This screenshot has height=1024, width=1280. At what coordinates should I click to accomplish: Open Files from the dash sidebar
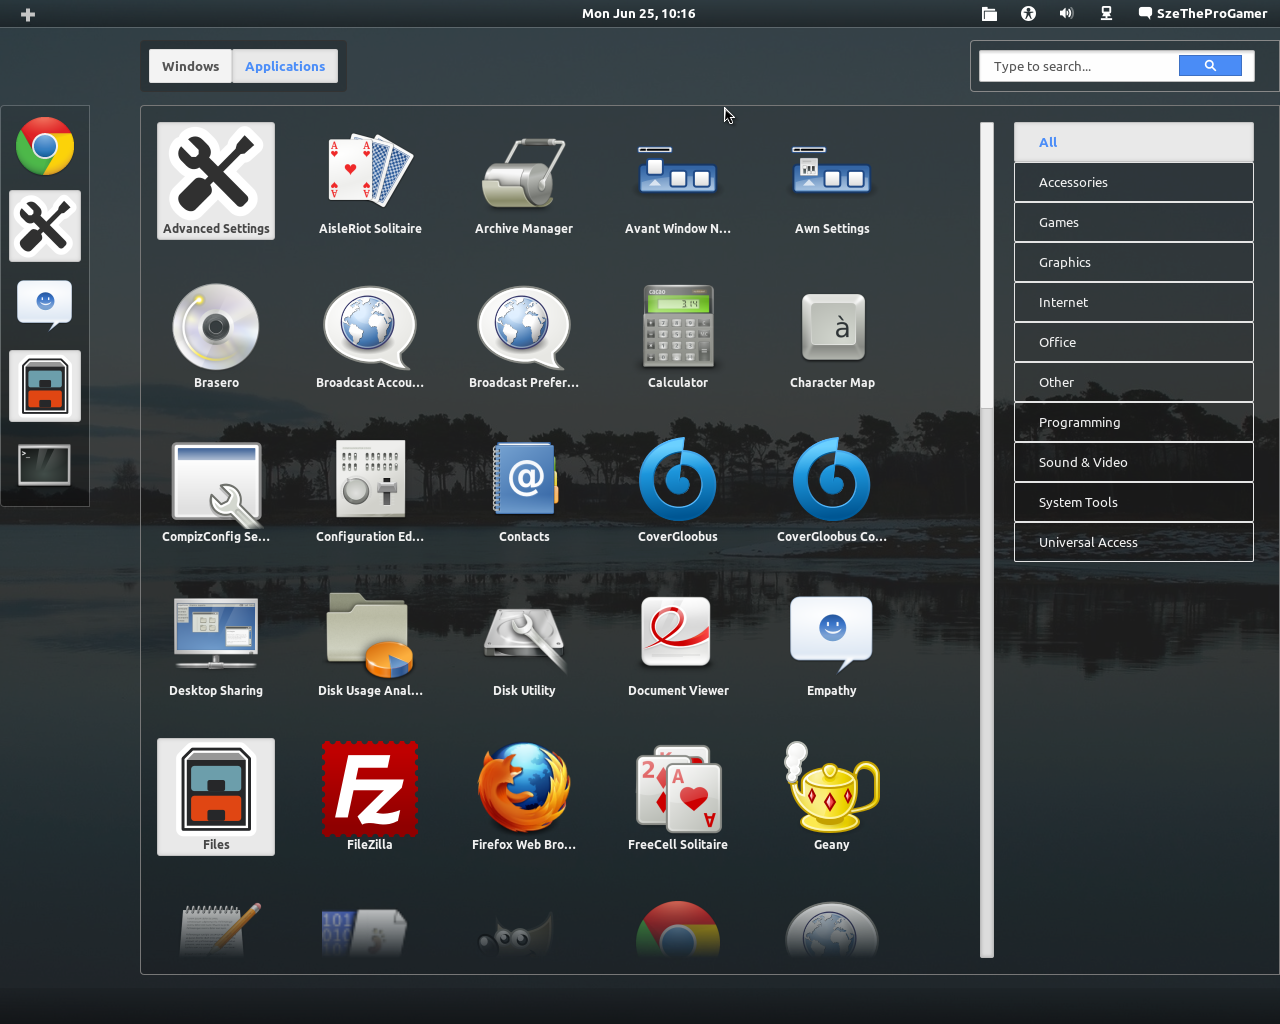point(45,386)
